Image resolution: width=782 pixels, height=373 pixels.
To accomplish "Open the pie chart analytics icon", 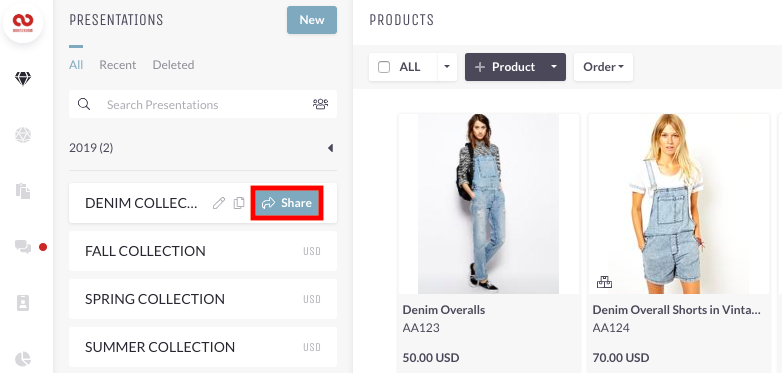I will pyautogui.click(x=23, y=359).
